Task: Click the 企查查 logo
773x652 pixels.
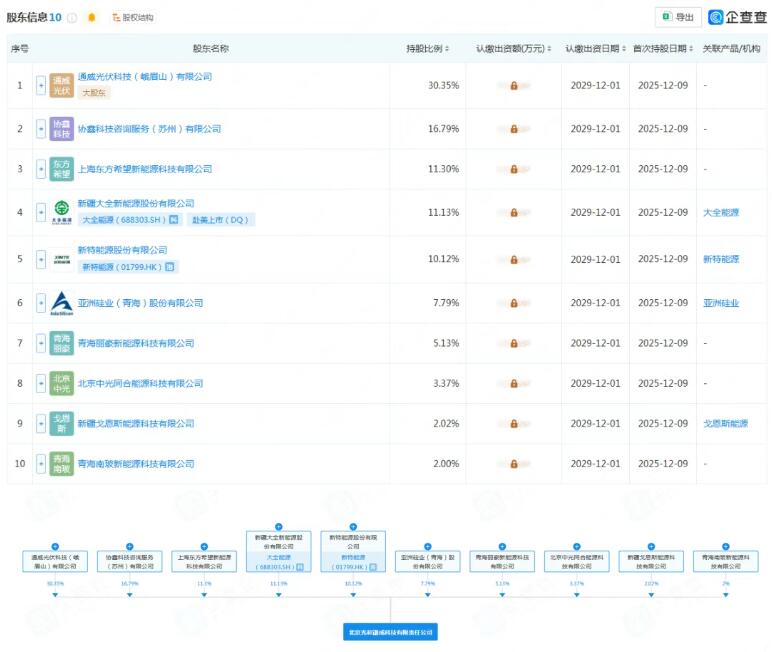Action: tap(737, 17)
